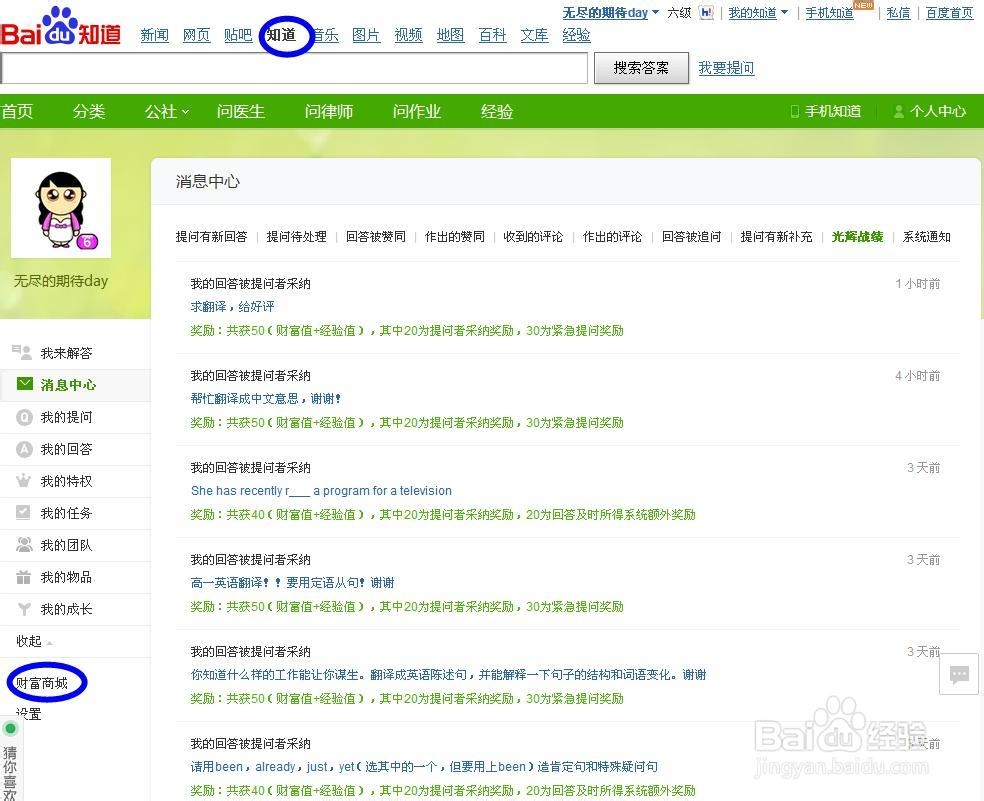Expand the 我的知道 dropdown menu

tap(758, 13)
